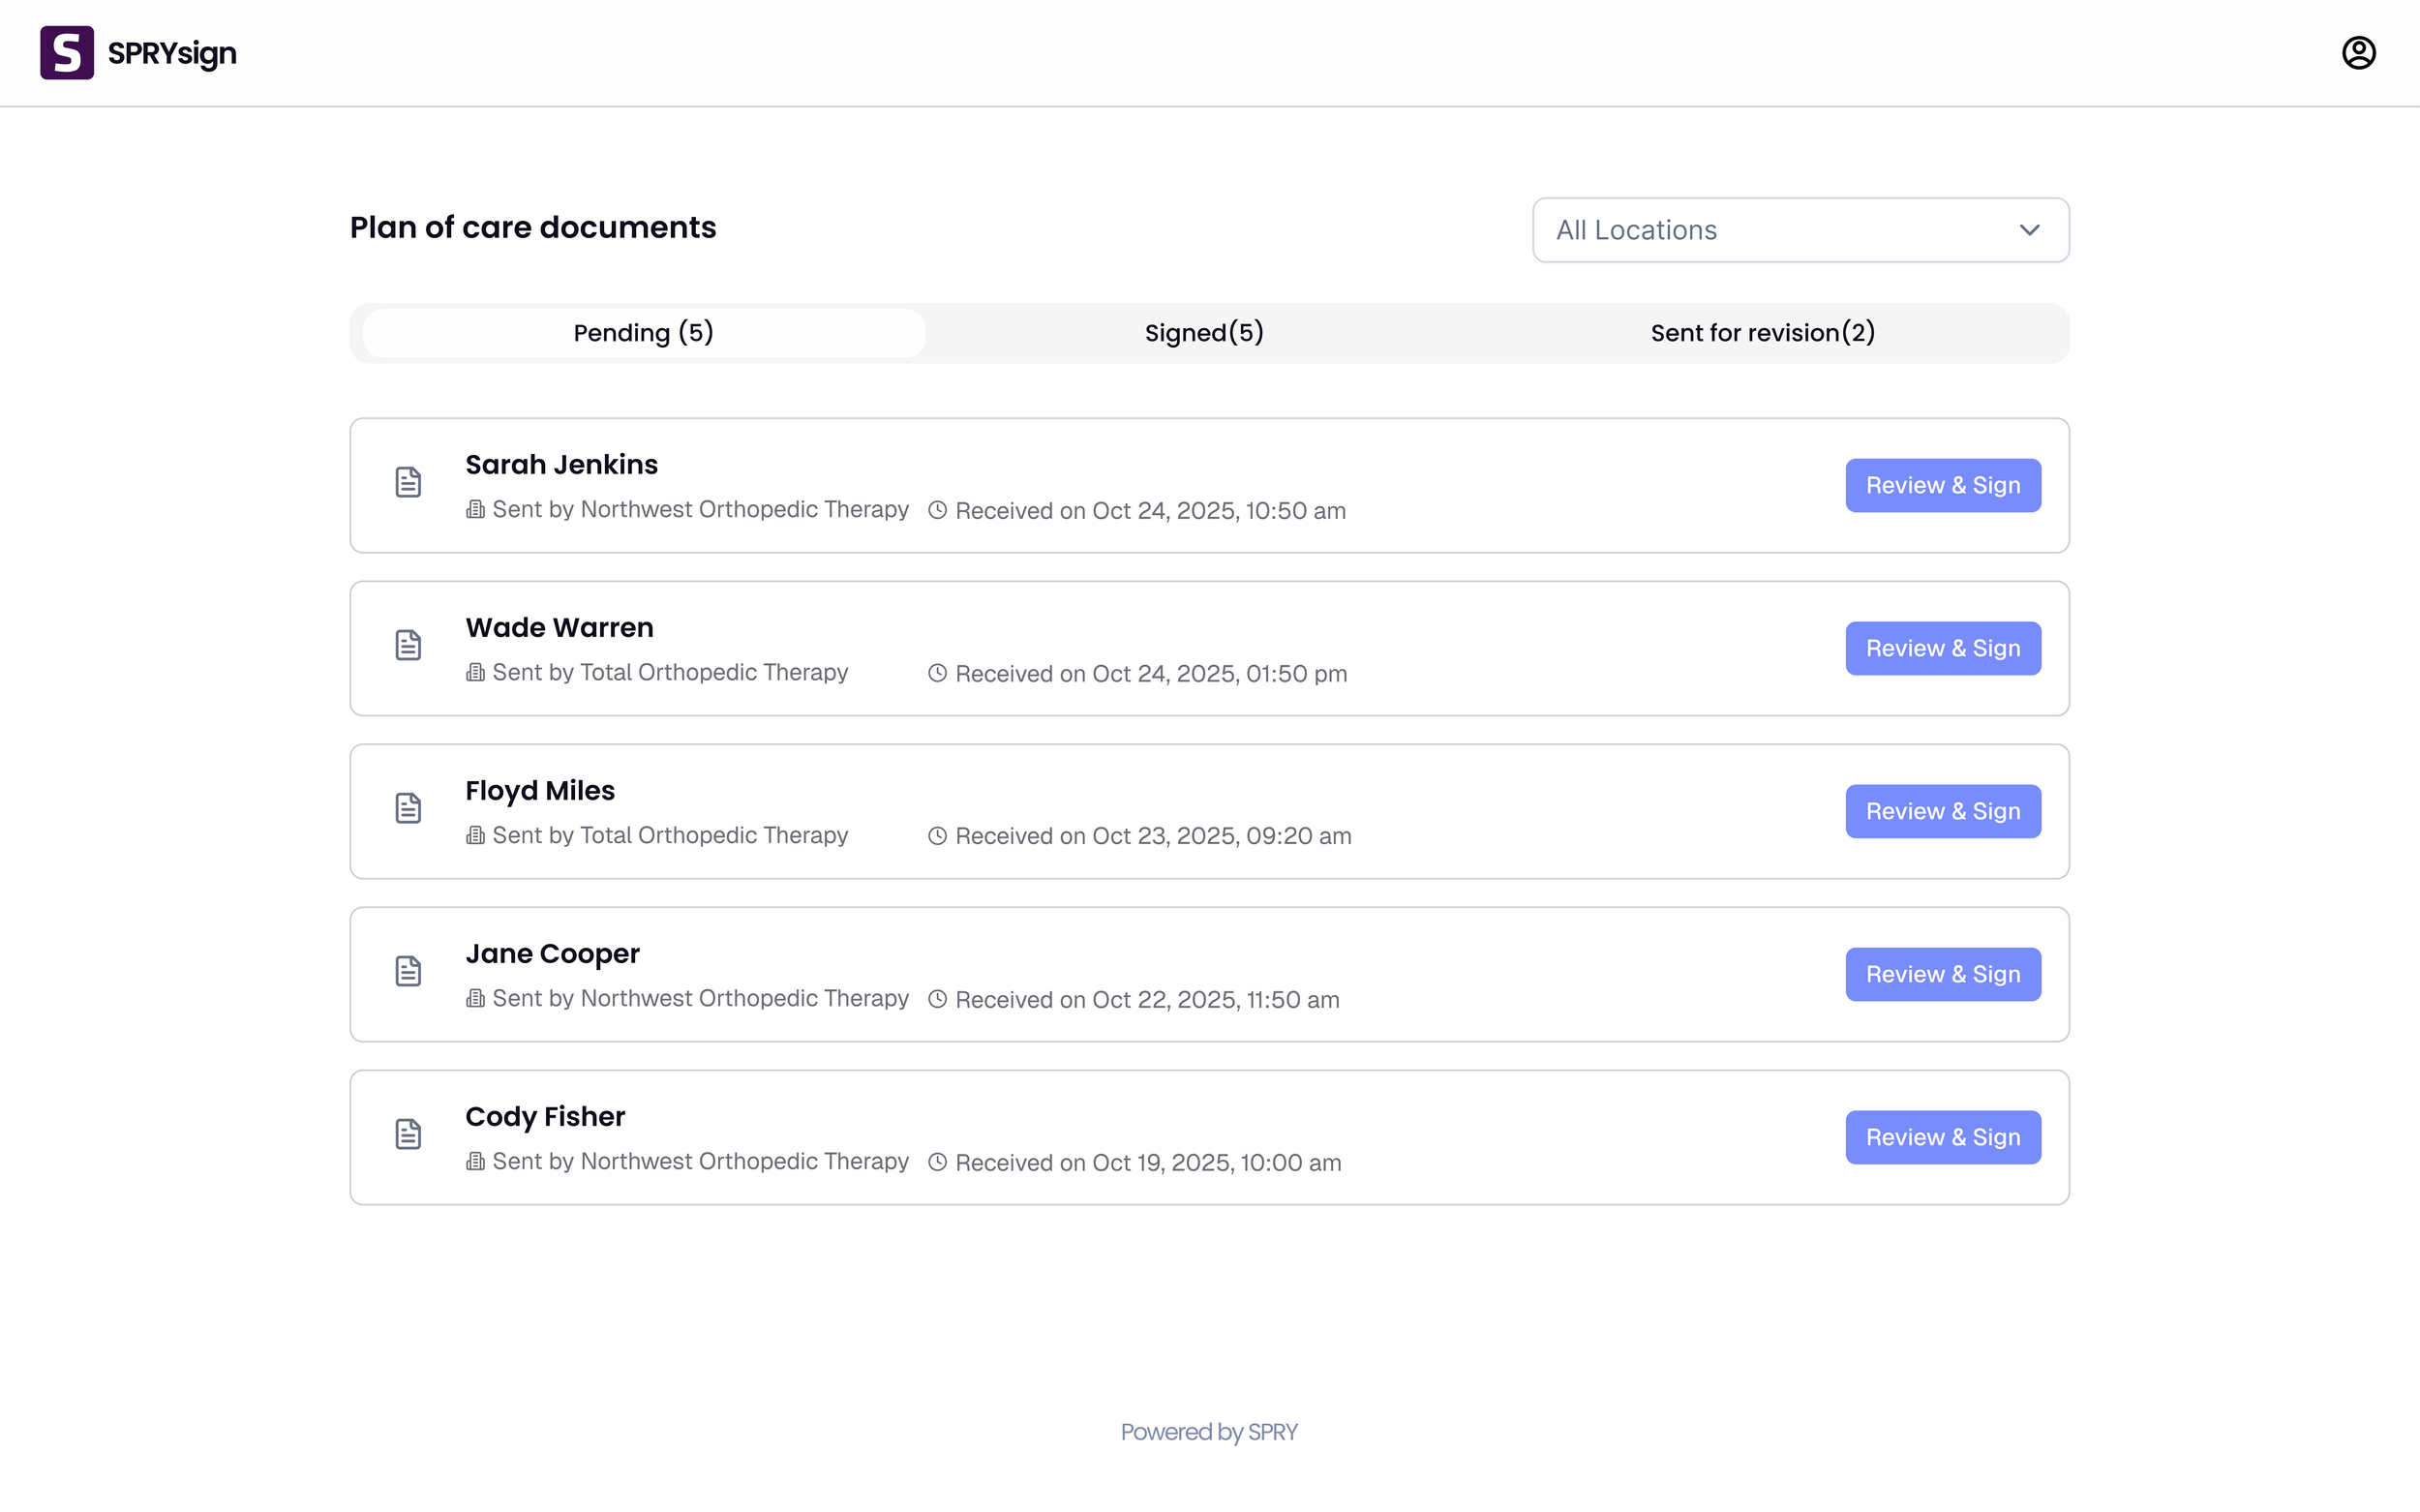Click clock icon in Wade Warren row
This screenshot has width=2420, height=1512.
coord(937,673)
